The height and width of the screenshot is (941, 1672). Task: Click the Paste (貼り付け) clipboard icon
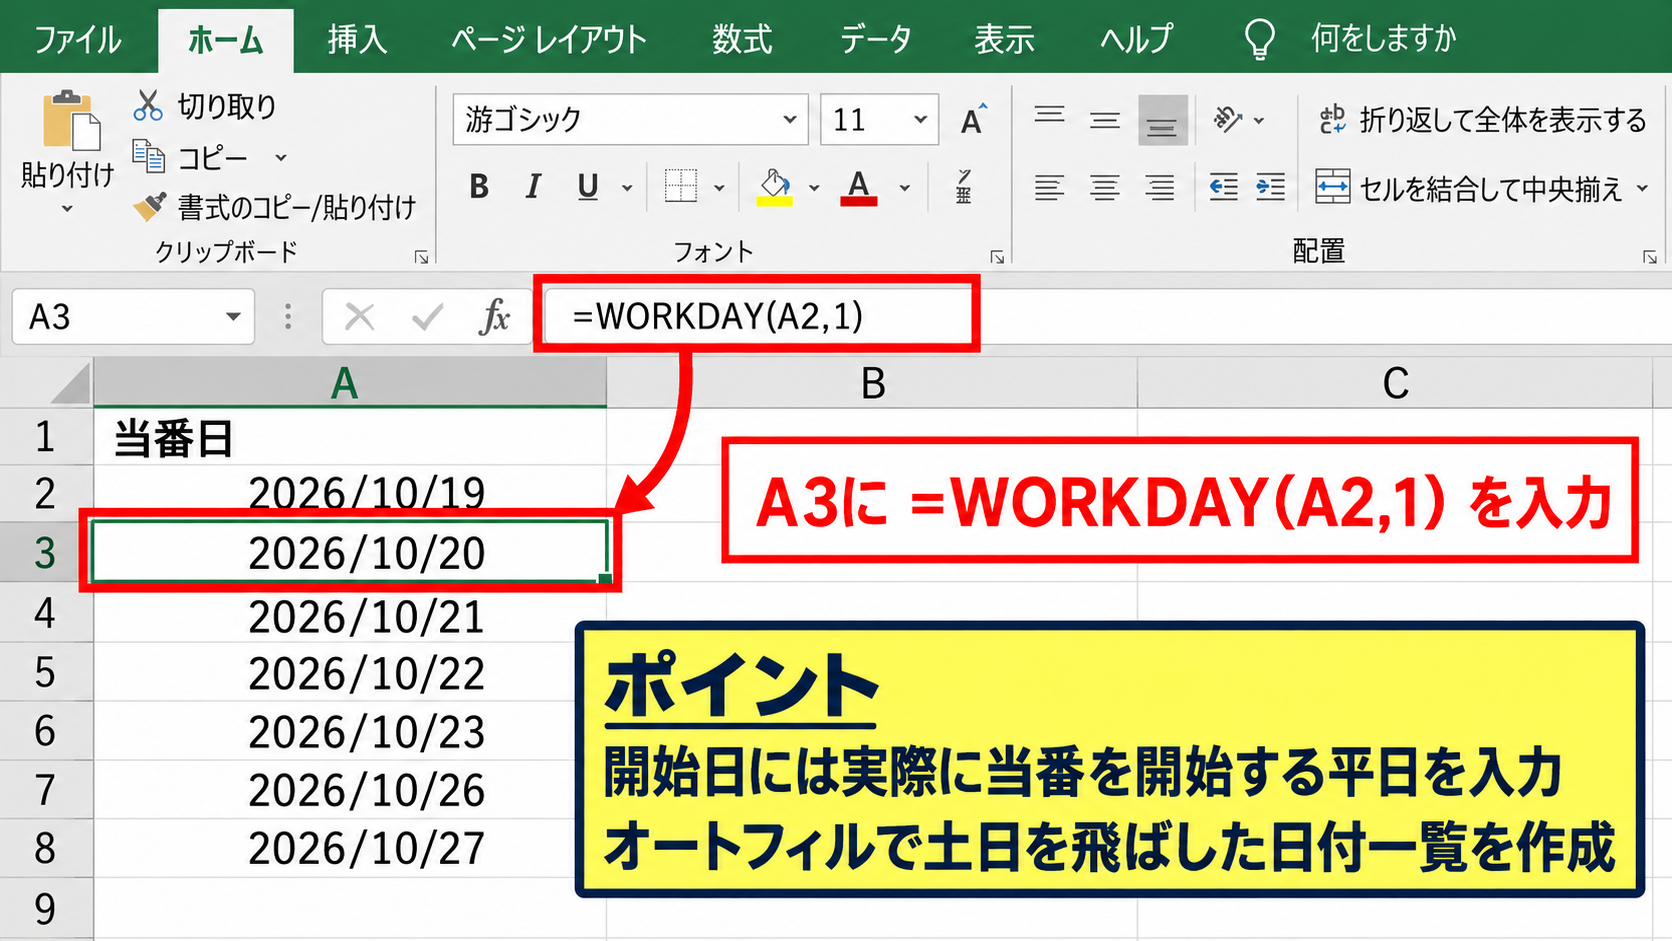click(70, 121)
